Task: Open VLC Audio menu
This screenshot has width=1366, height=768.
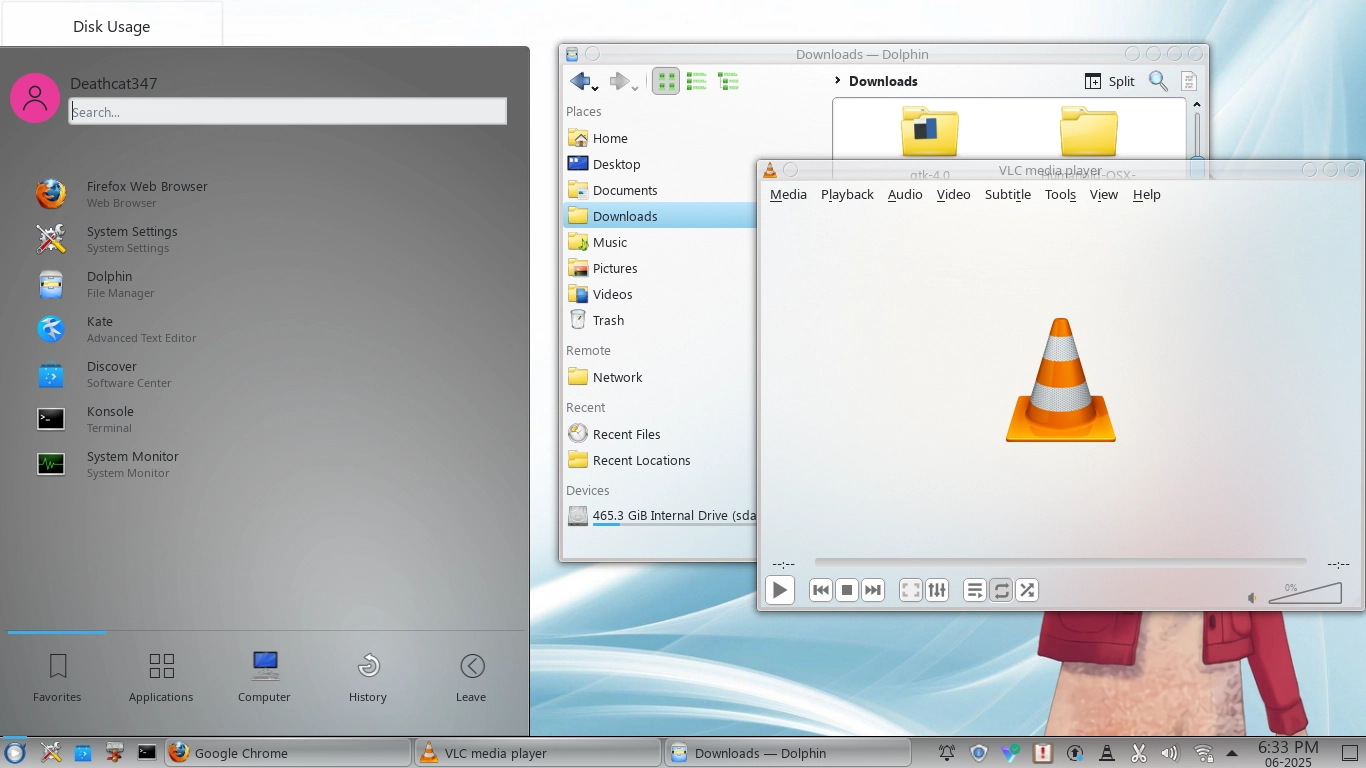Action: pyautogui.click(x=905, y=194)
